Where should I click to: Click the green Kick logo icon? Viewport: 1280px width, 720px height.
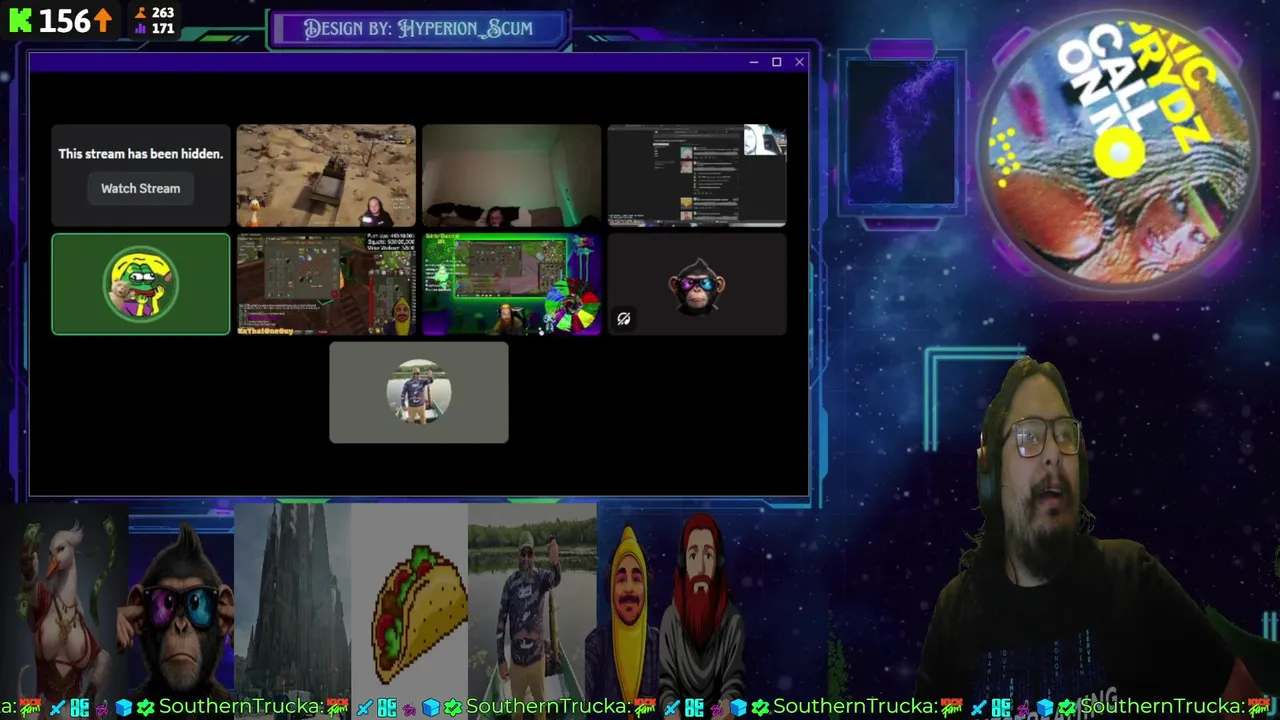pos(20,20)
